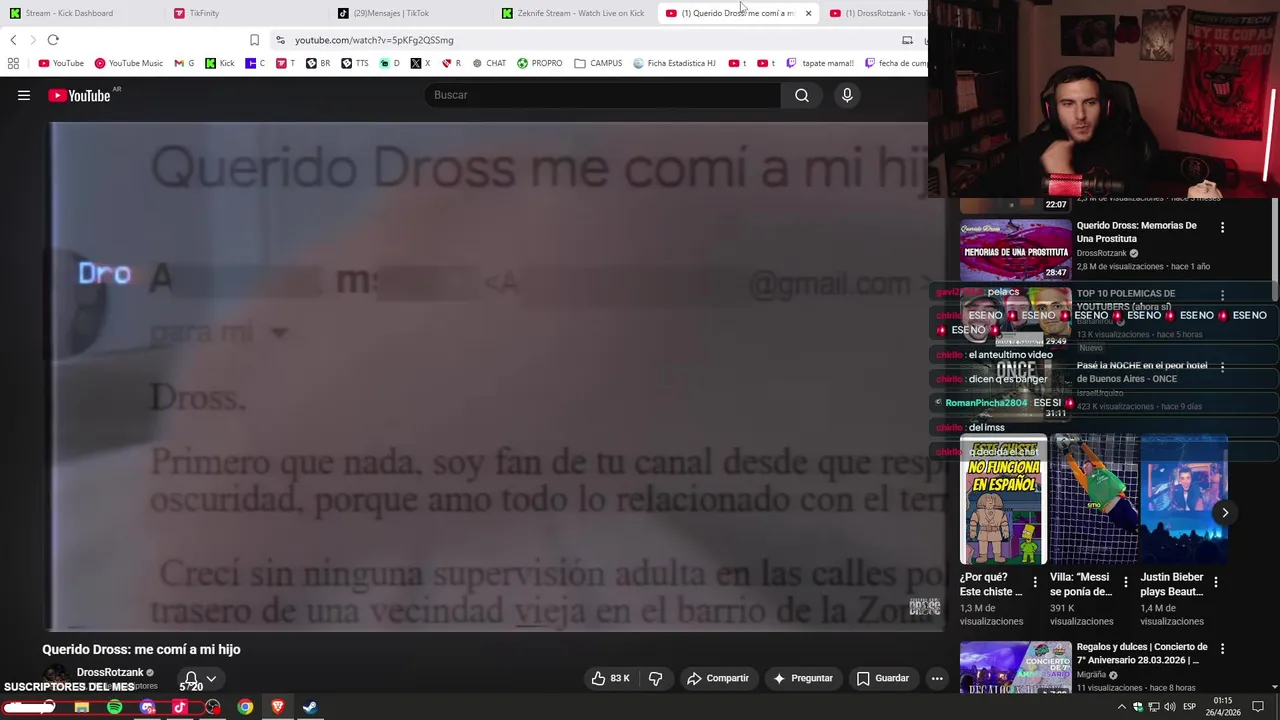The image size is (1280, 720).
Task: Save video with Guardar button
Action: (x=882, y=678)
